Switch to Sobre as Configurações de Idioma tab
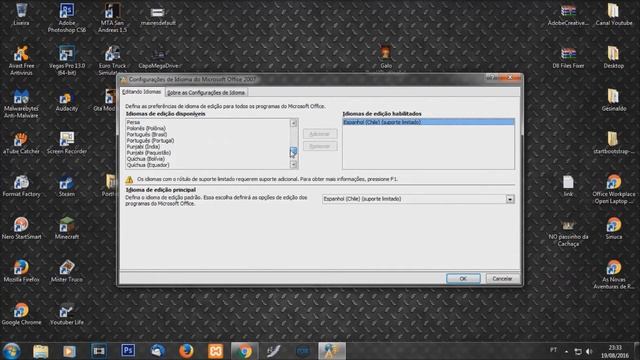Screen dimensions: 640x360 point(206,93)
